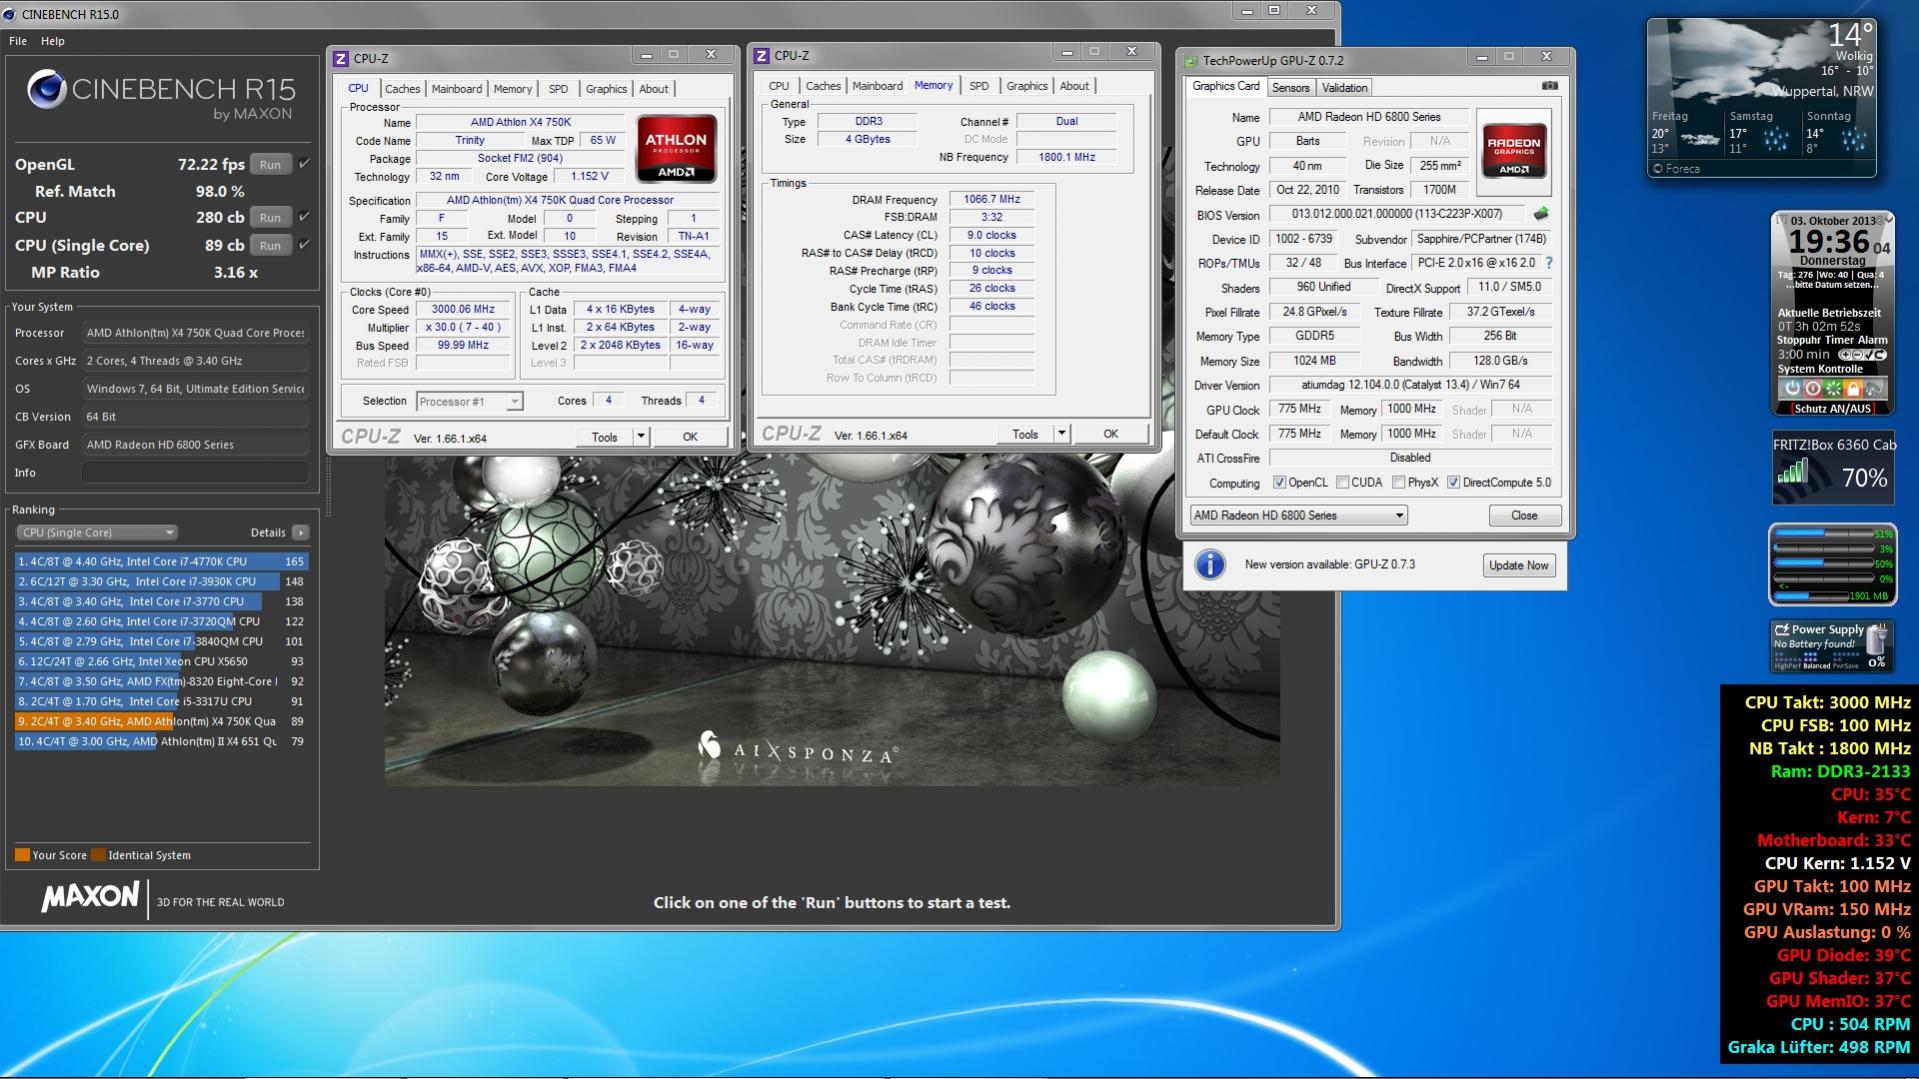The width and height of the screenshot is (1919, 1079).
Task: Click the Bus Interface question mark icon
Action: [1549, 263]
